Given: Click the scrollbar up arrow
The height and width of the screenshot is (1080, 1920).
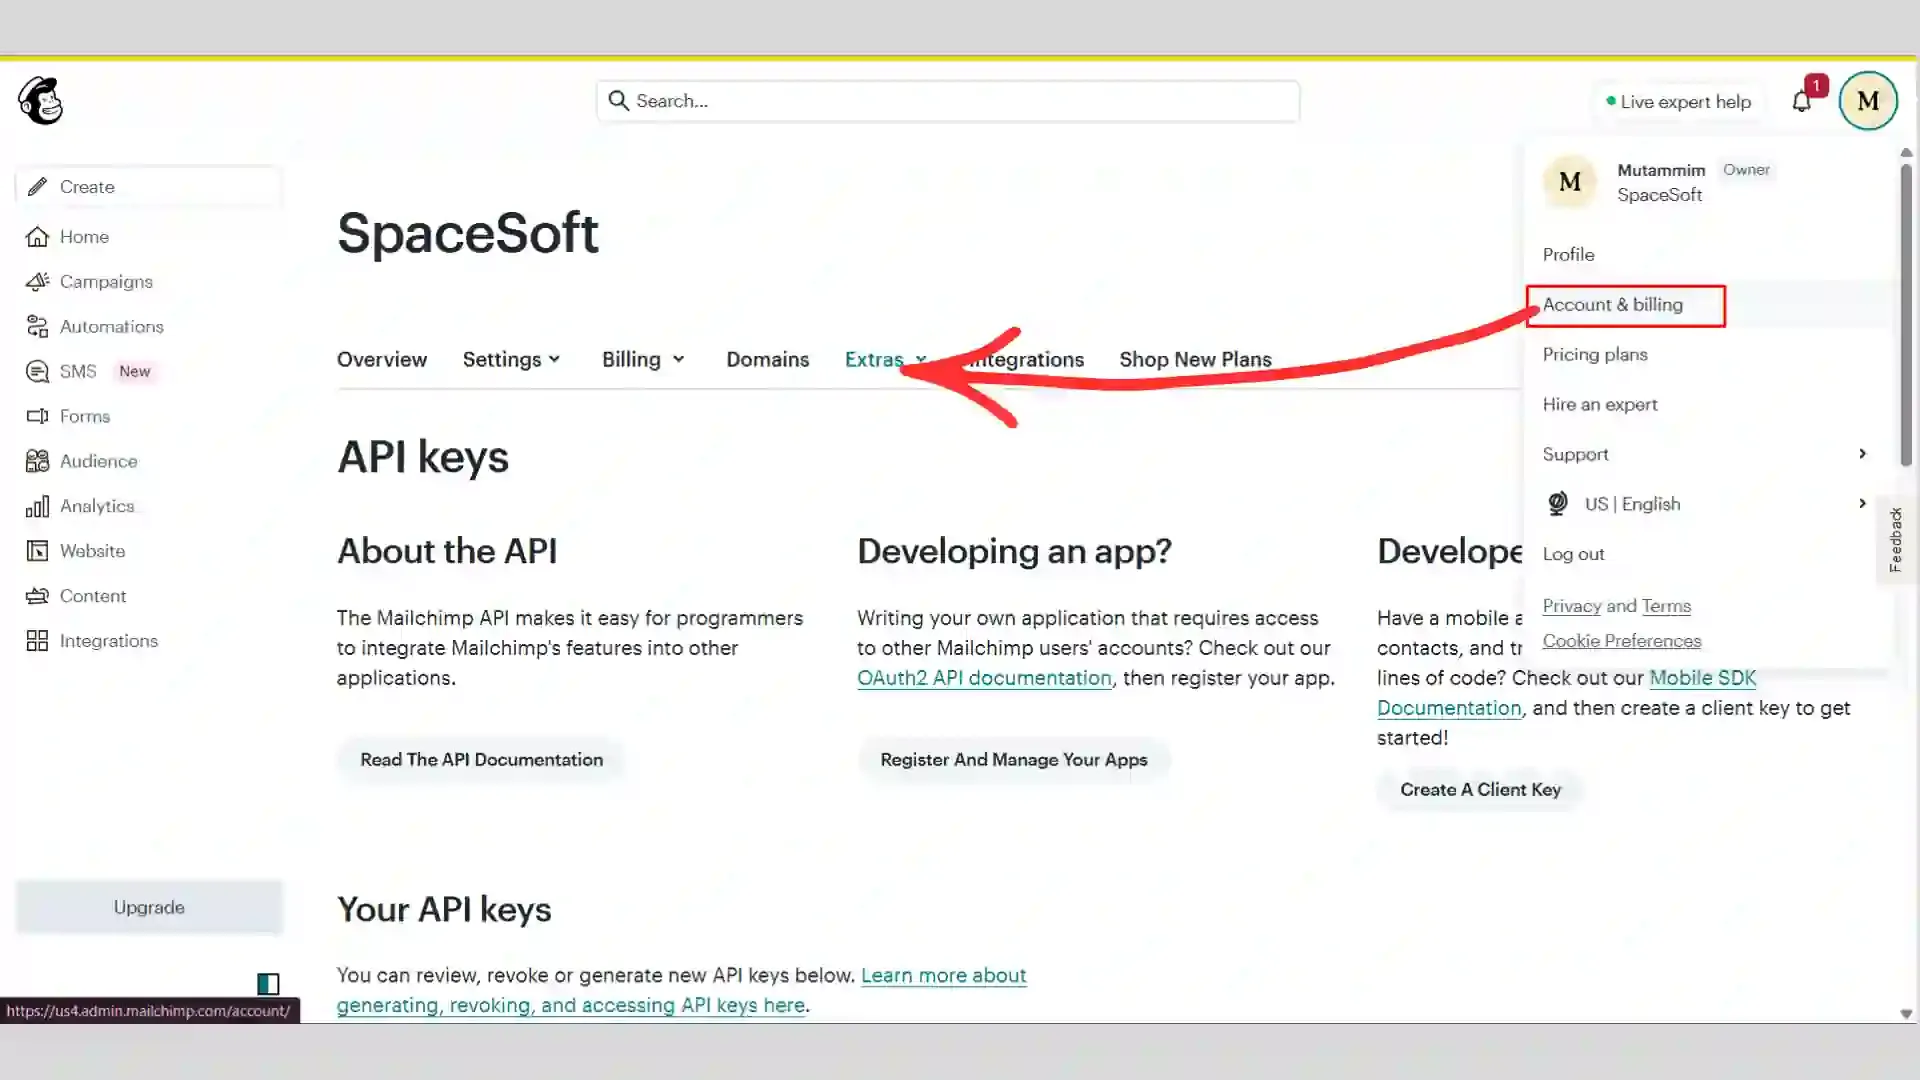Looking at the screenshot, I should click(1906, 153).
